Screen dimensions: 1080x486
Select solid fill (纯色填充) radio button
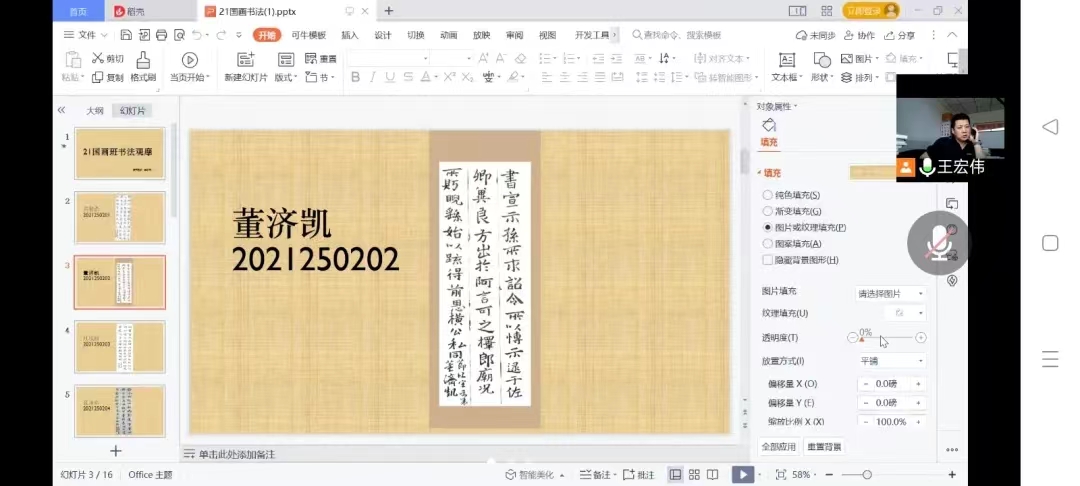pyautogui.click(x=767, y=195)
